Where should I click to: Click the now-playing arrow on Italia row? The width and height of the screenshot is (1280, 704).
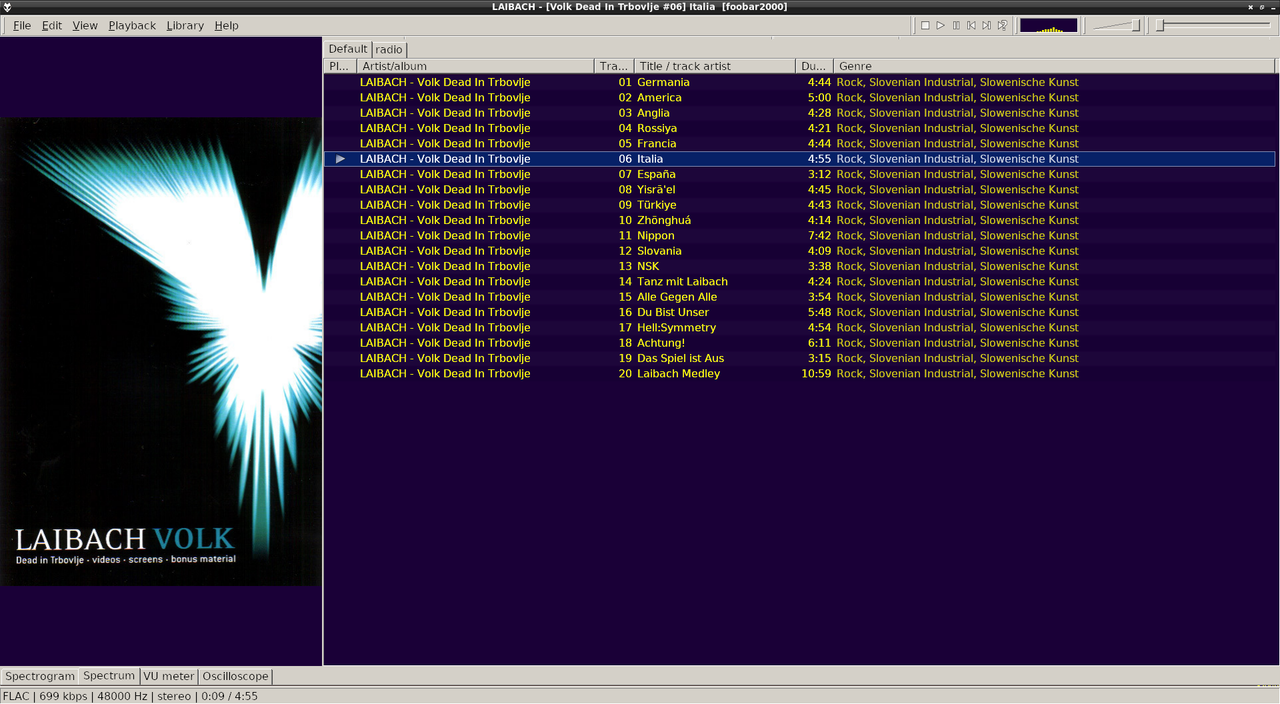click(x=341, y=159)
